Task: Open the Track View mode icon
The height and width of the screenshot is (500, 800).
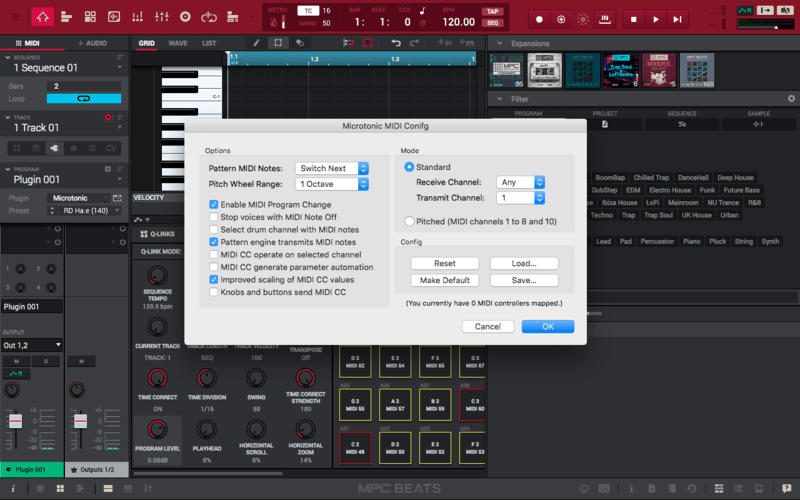Action: [x=66, y=17]
